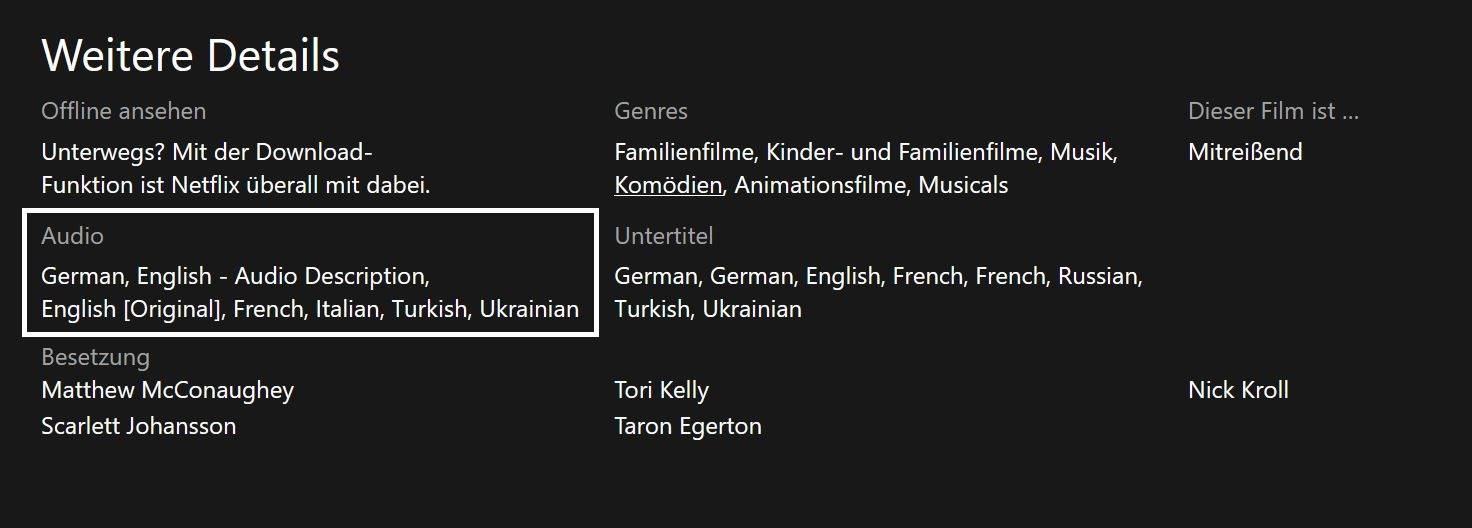
Task: Click the Untertitel section heading
Action: coord(663,236)
